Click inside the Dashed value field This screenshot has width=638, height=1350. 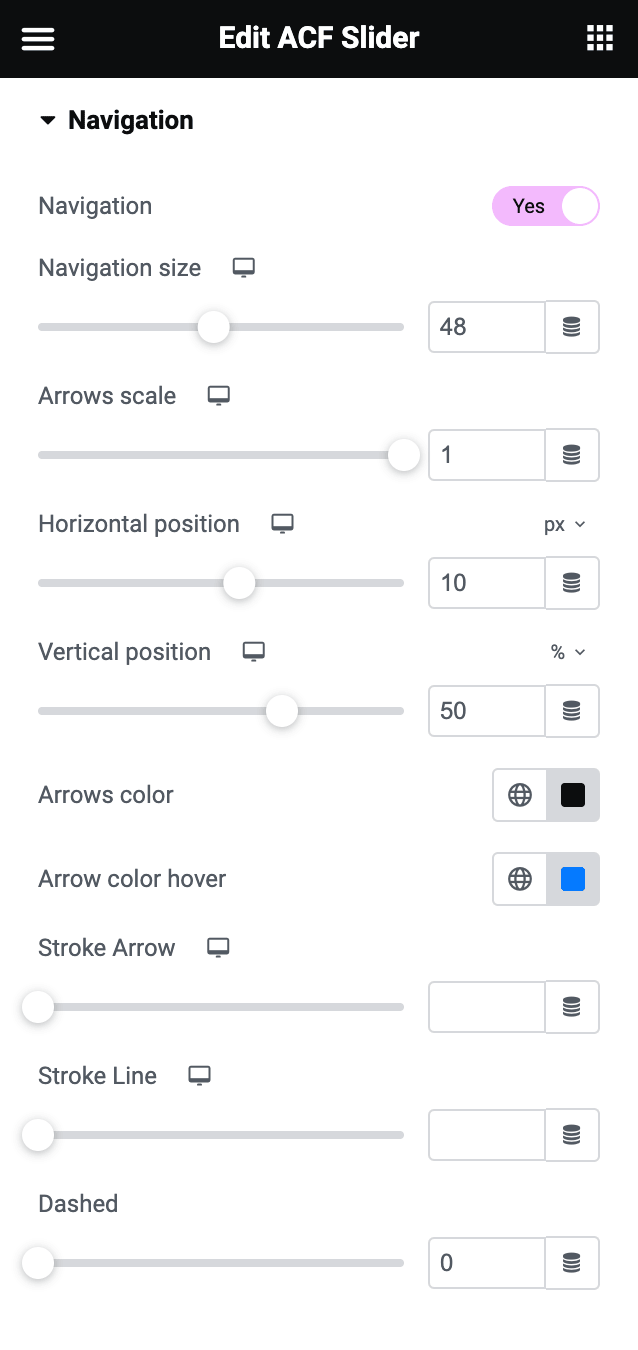(486, 1263)
